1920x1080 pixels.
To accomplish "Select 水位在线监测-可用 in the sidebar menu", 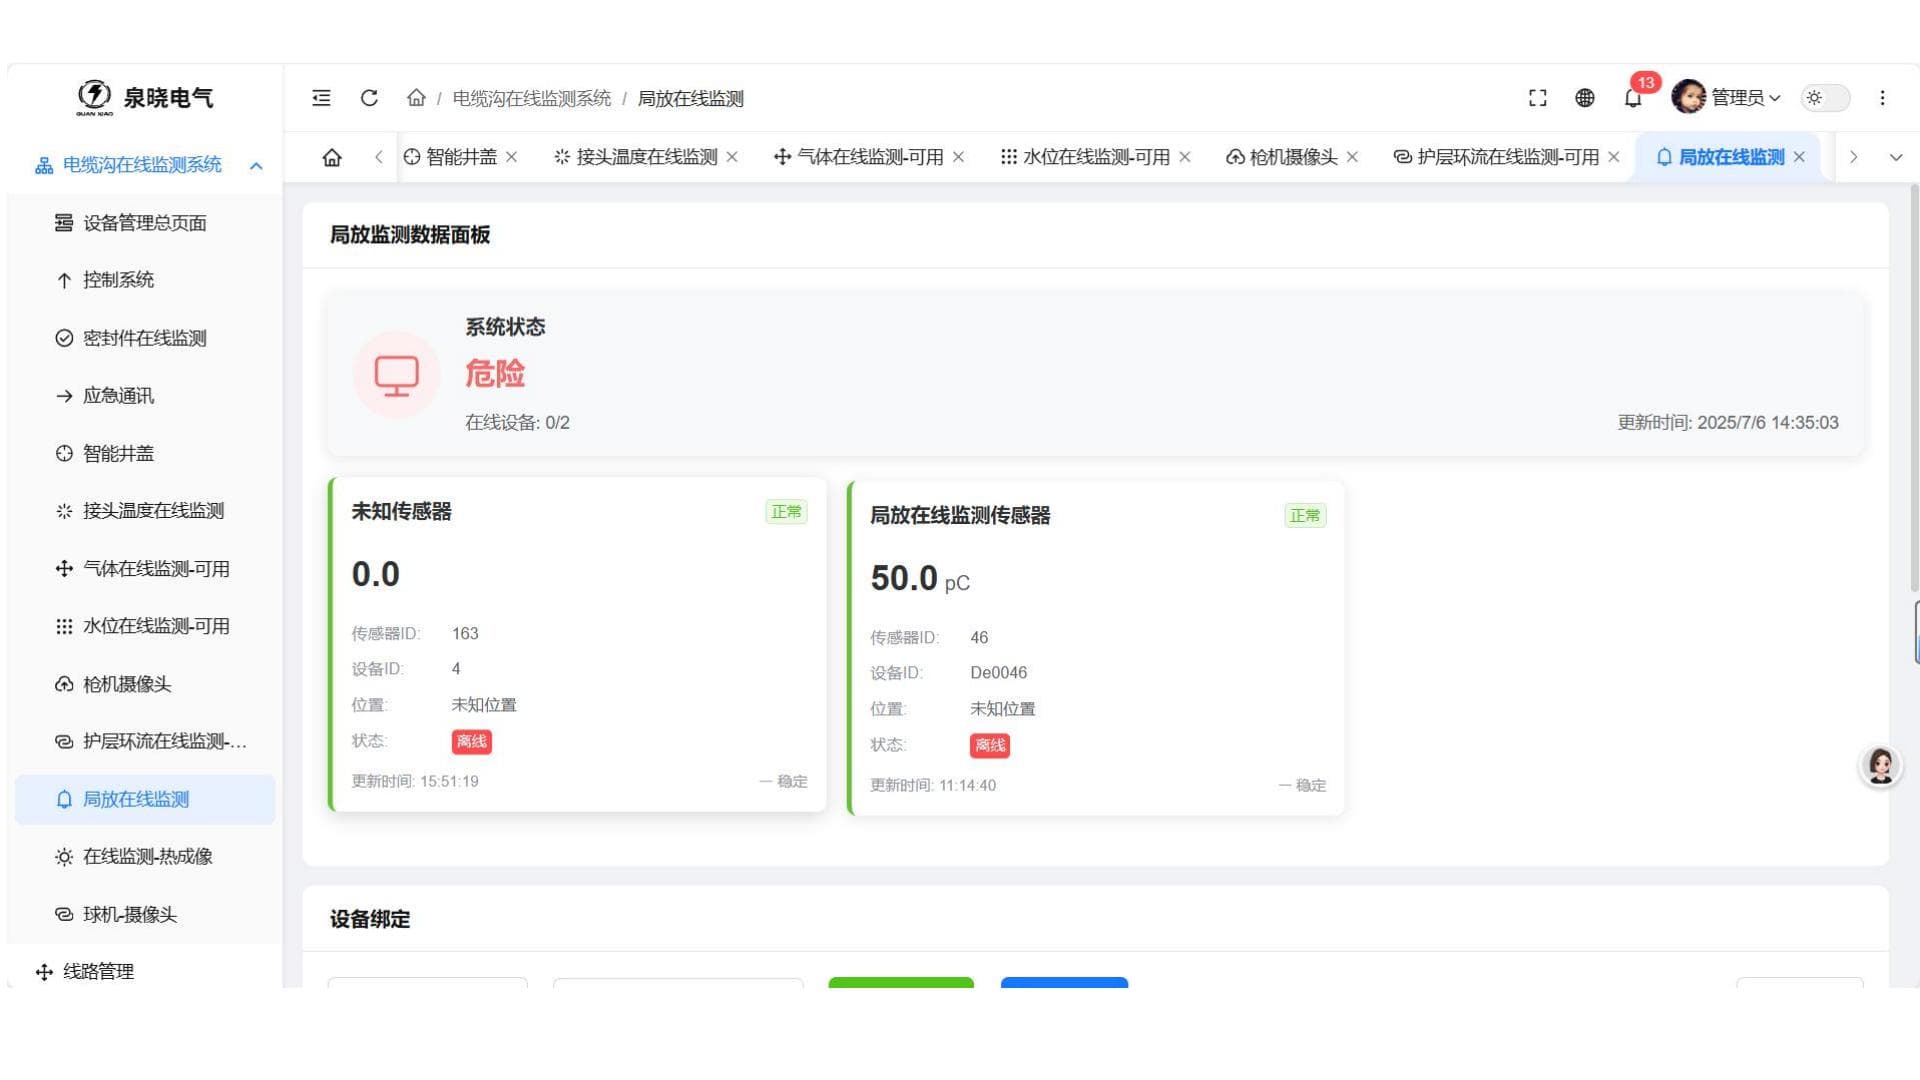I will click(x=145, y=626).
